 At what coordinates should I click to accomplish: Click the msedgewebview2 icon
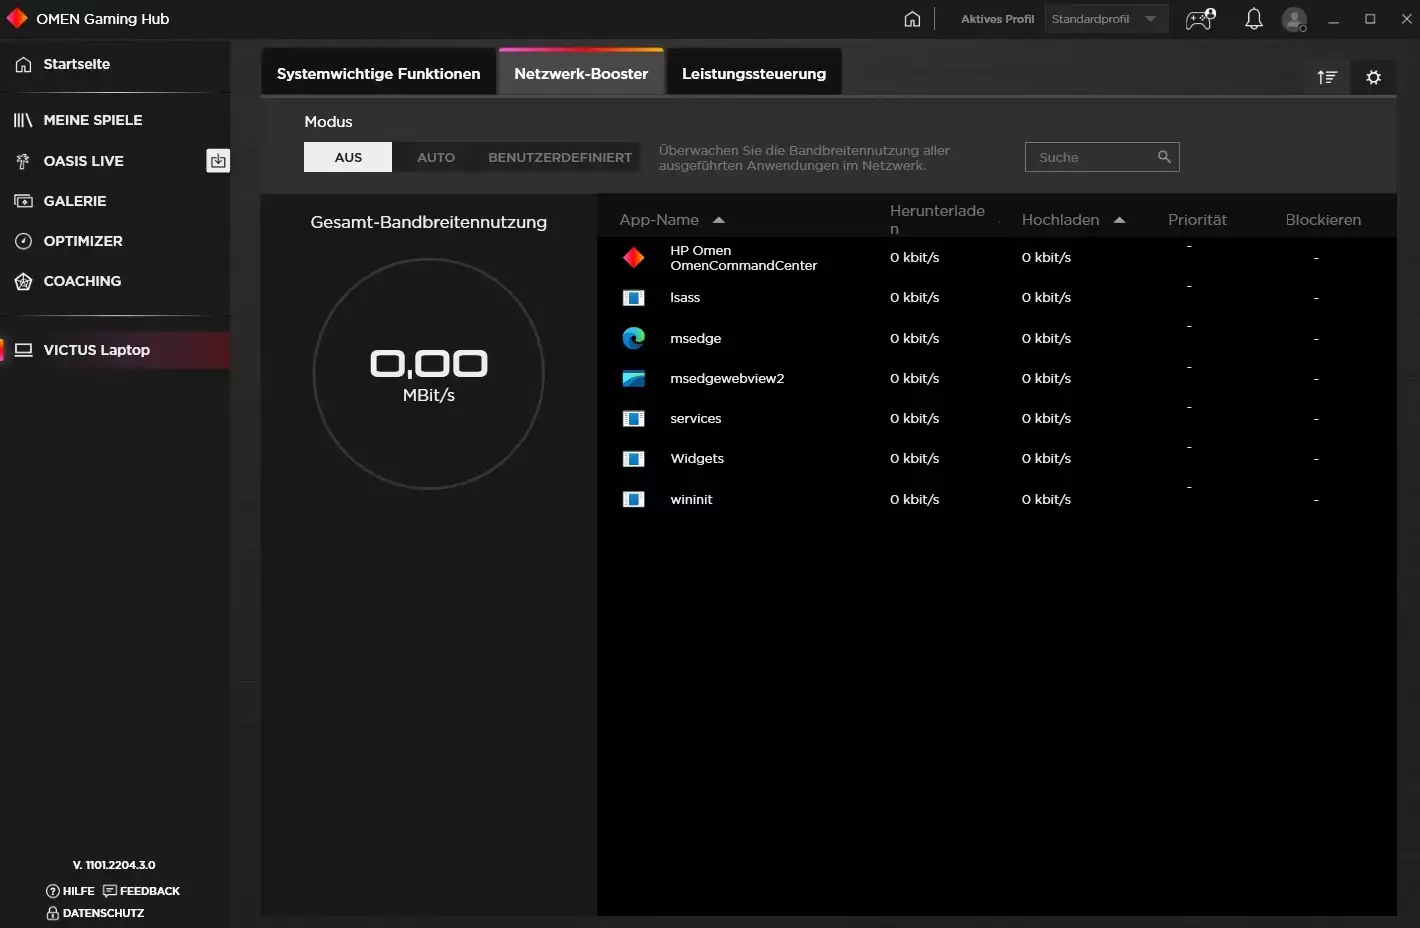coord(633,378)
